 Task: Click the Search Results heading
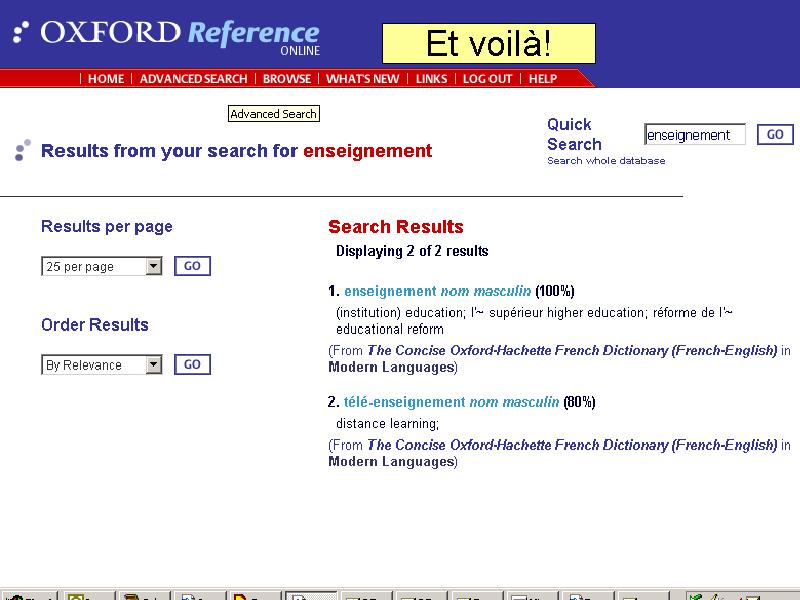click(x=396, y=227)
